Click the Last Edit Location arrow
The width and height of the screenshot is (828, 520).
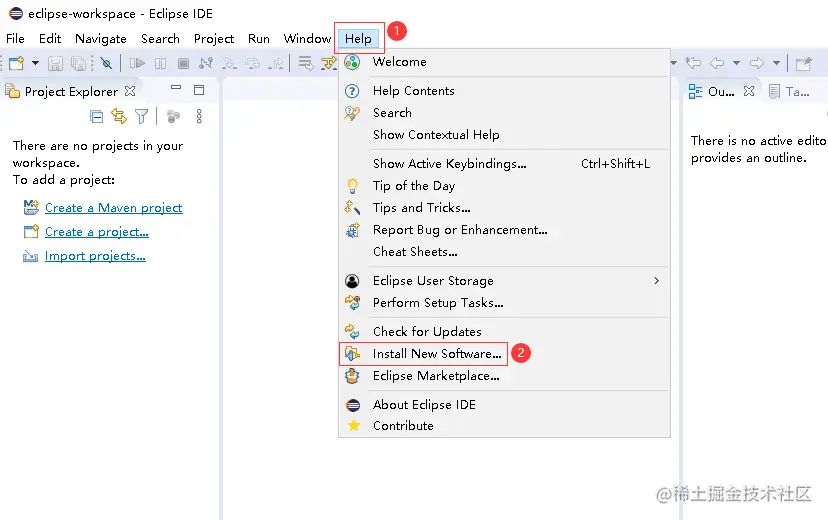(x=693, y=63)
